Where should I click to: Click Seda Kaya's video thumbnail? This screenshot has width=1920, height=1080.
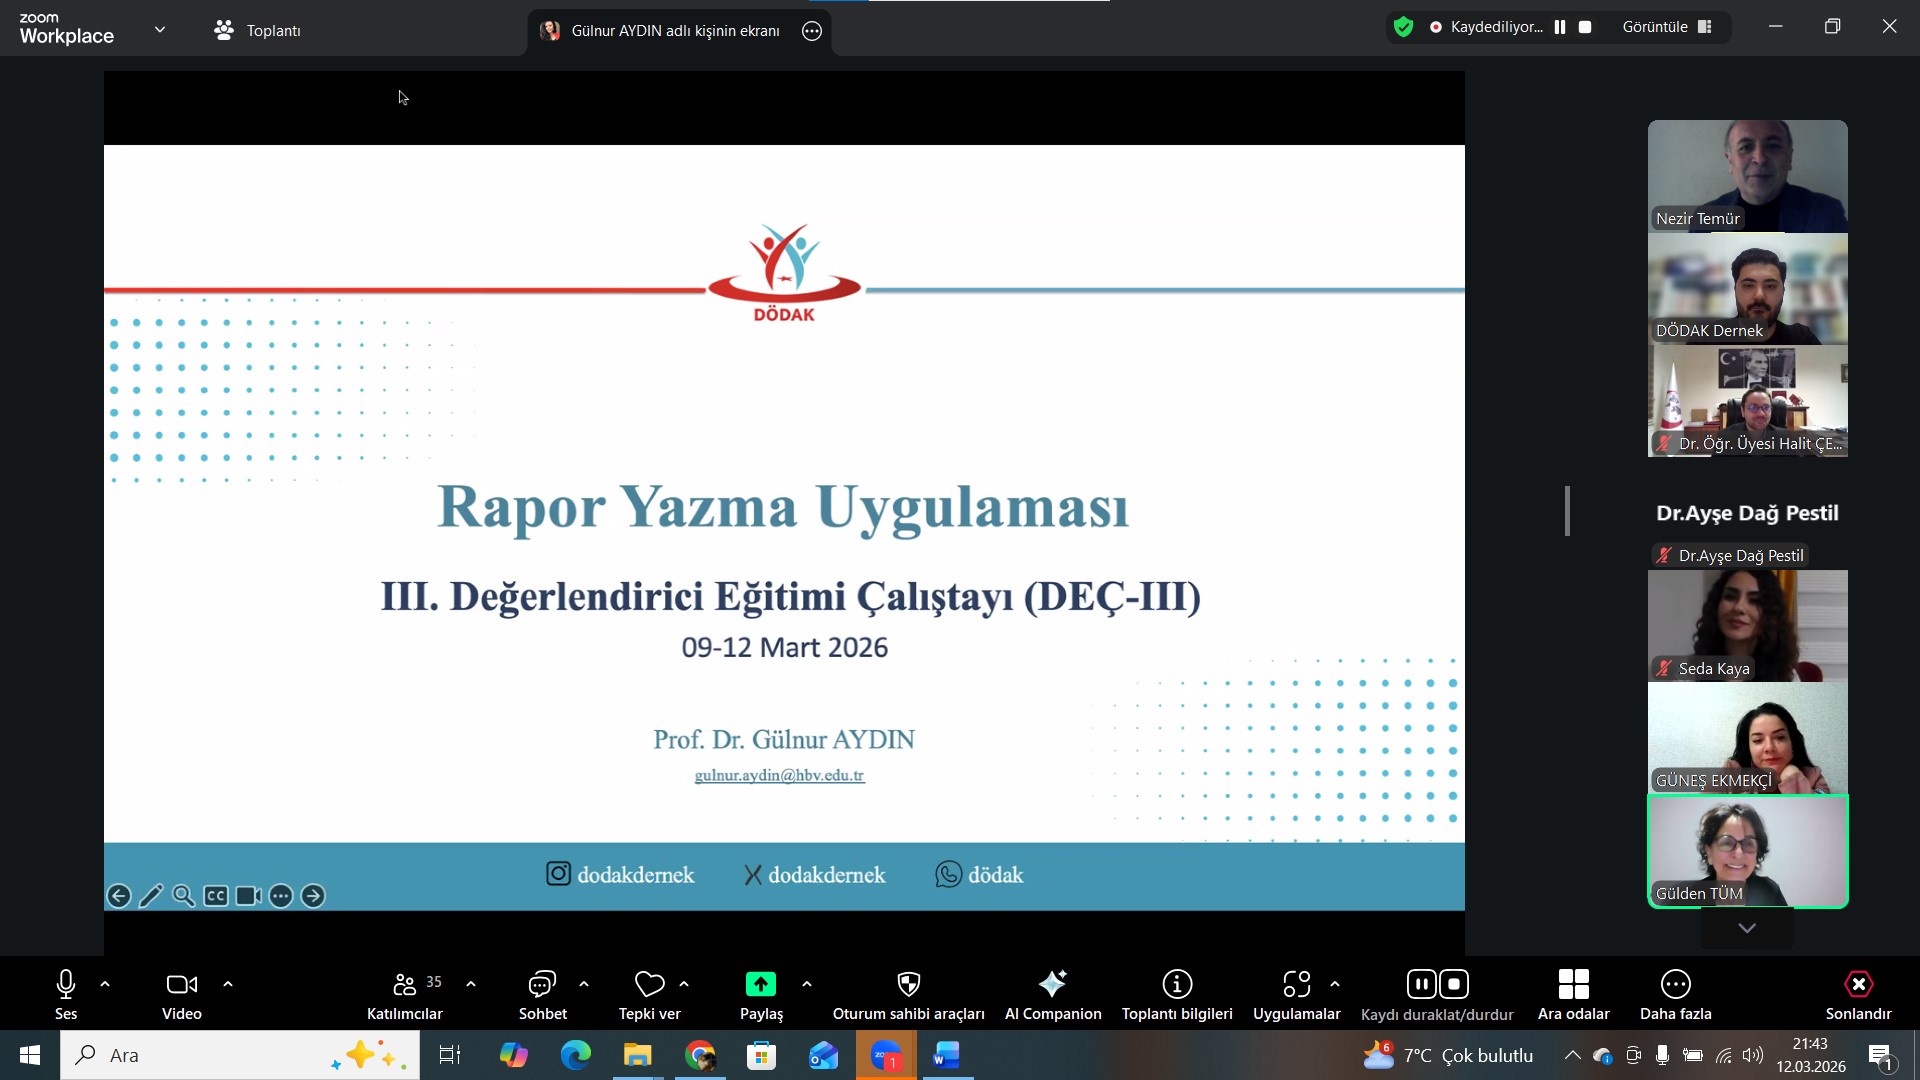tap(1747, 626)
